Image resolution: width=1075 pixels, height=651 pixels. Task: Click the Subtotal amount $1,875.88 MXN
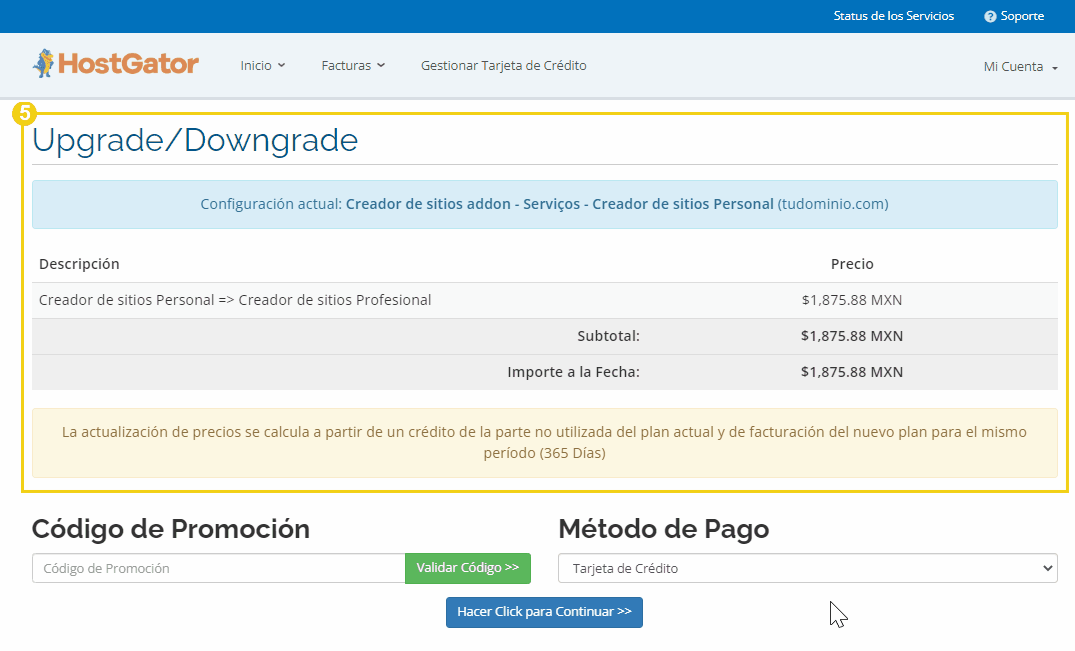pos(852,336)
